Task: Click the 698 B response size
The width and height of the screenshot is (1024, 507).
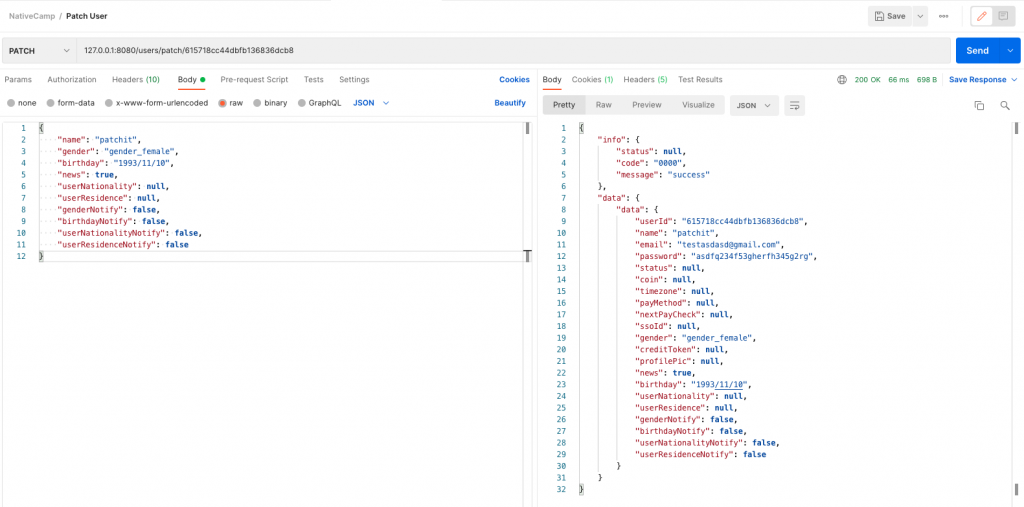Action: click(x=927, y=80)
